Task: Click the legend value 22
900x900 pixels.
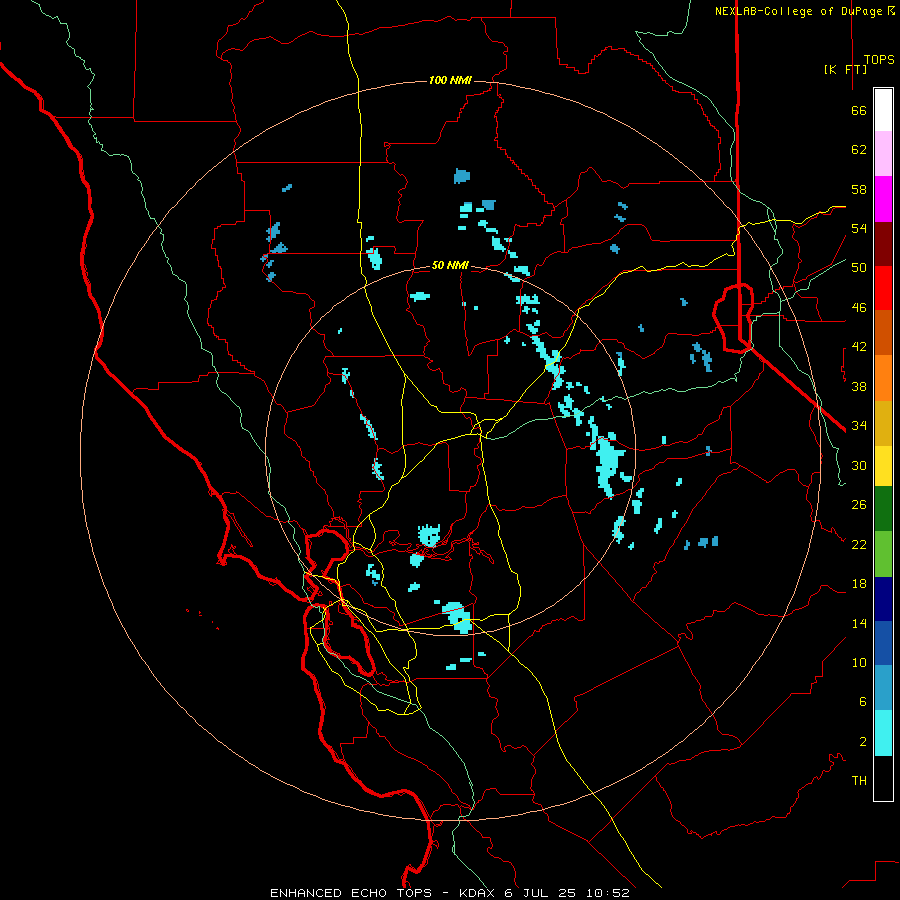Action: 859,544
